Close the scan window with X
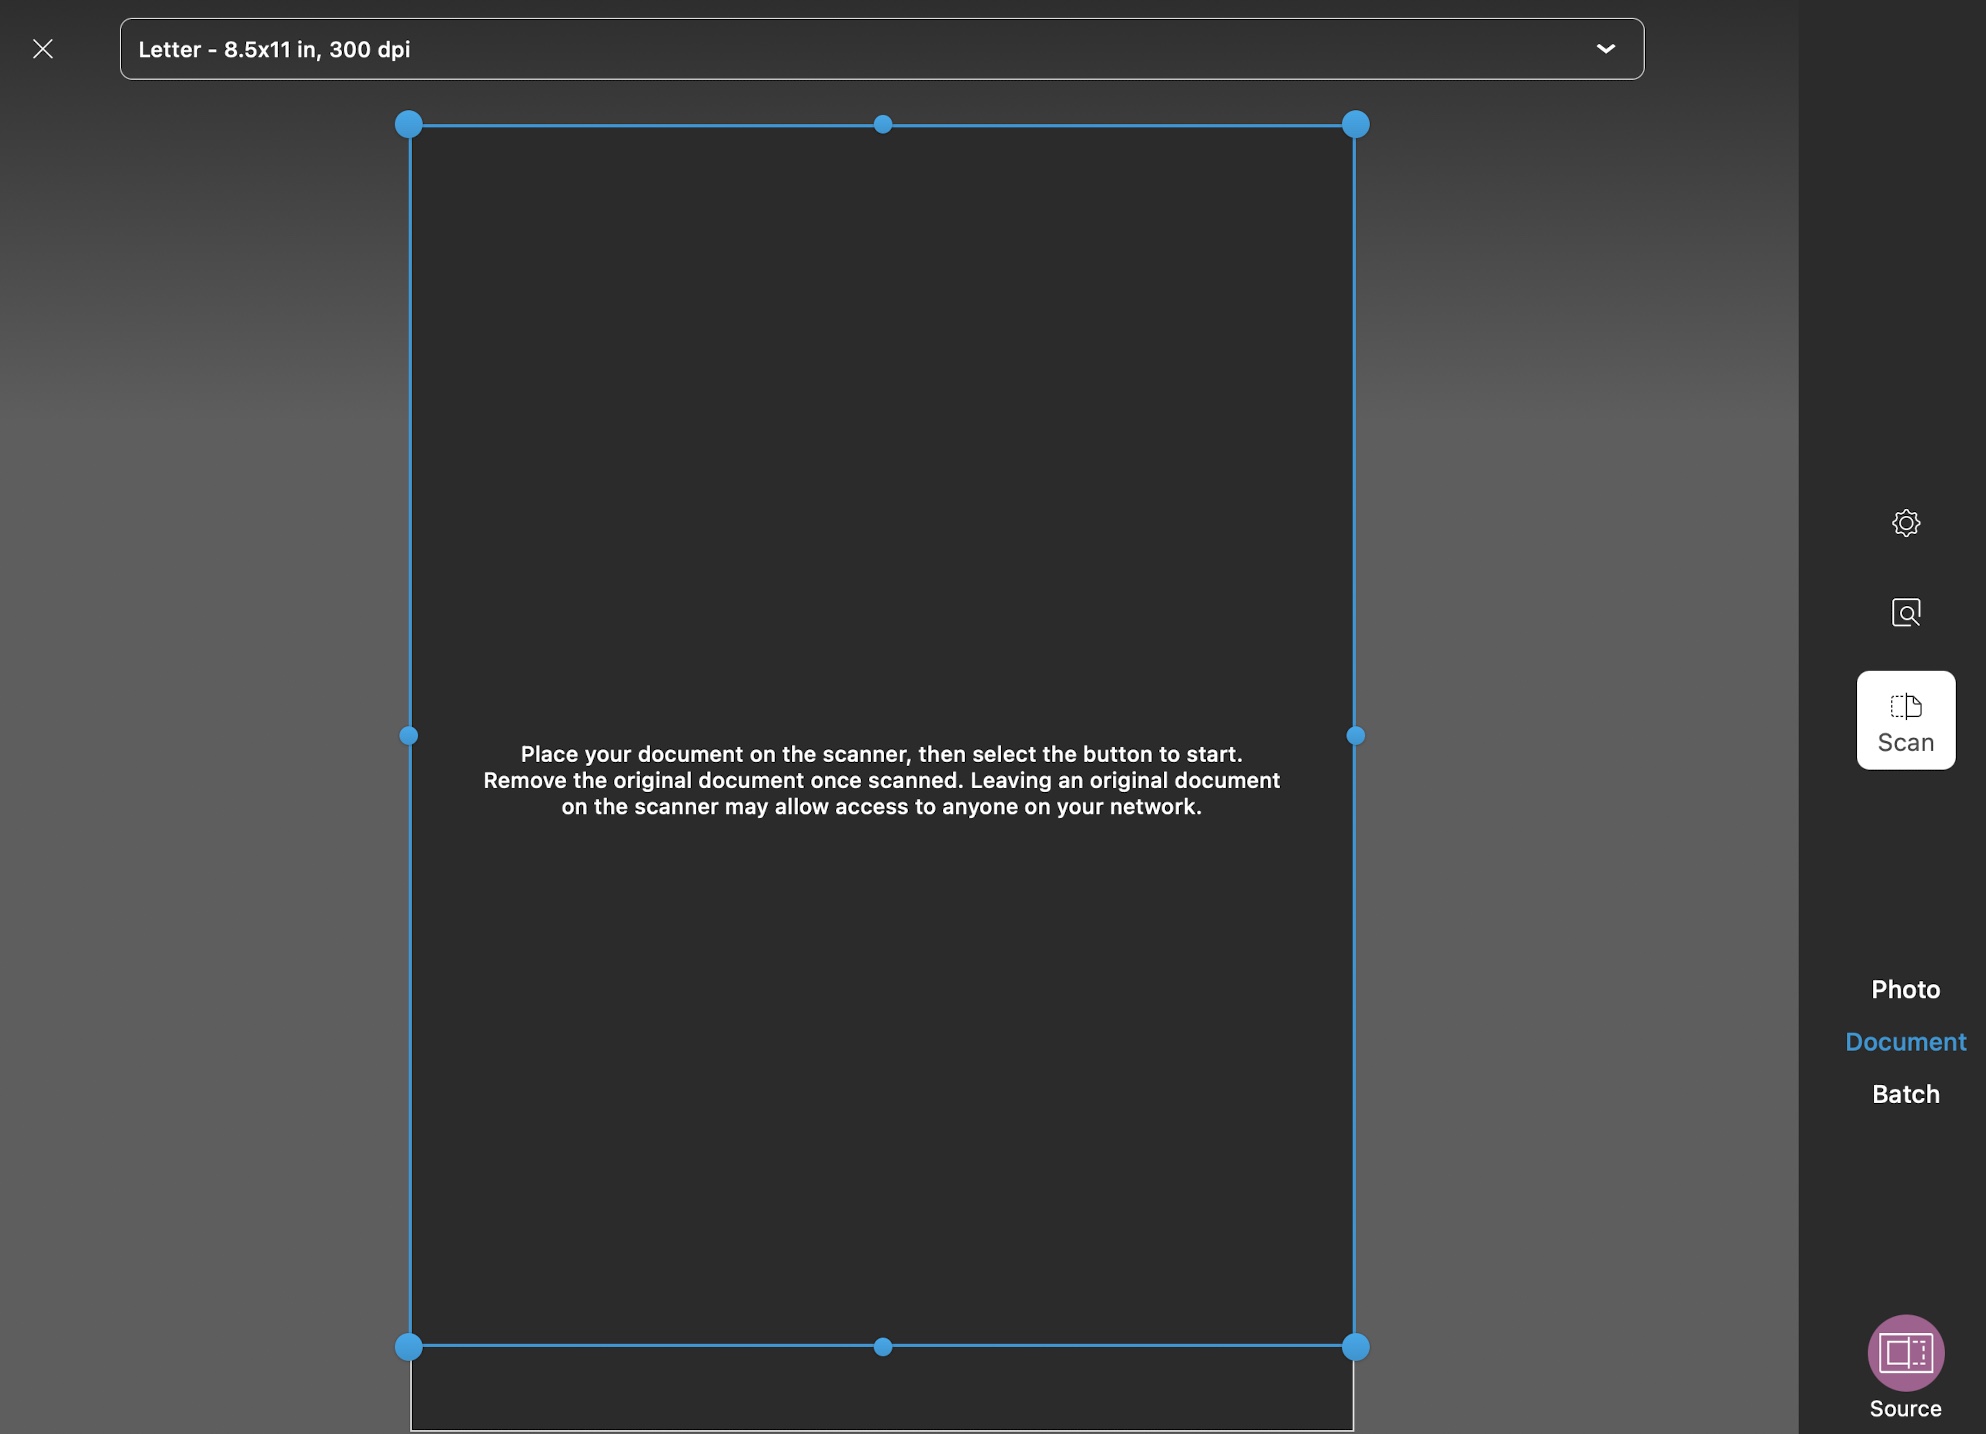The width and height of the screenshot is (1986, 1434). click(x=42, y=49)
